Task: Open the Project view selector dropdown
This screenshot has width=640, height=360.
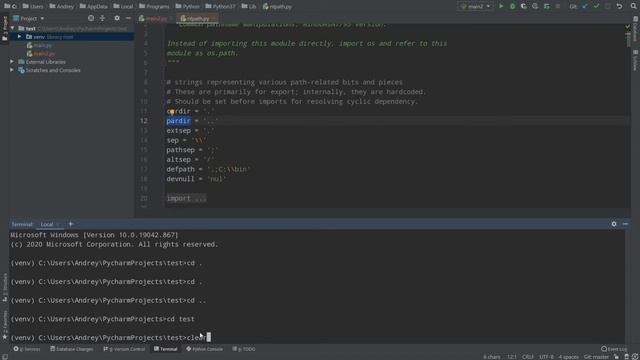Action: pos(29,18)
